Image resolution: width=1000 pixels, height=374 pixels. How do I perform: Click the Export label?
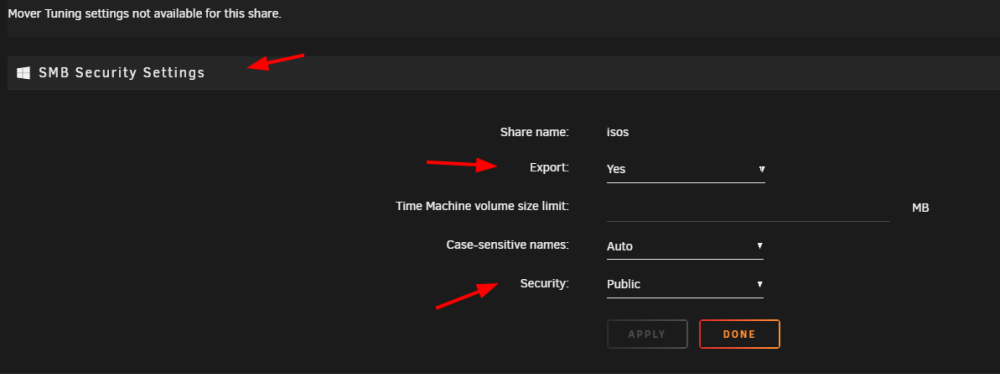tap(549, 168)
